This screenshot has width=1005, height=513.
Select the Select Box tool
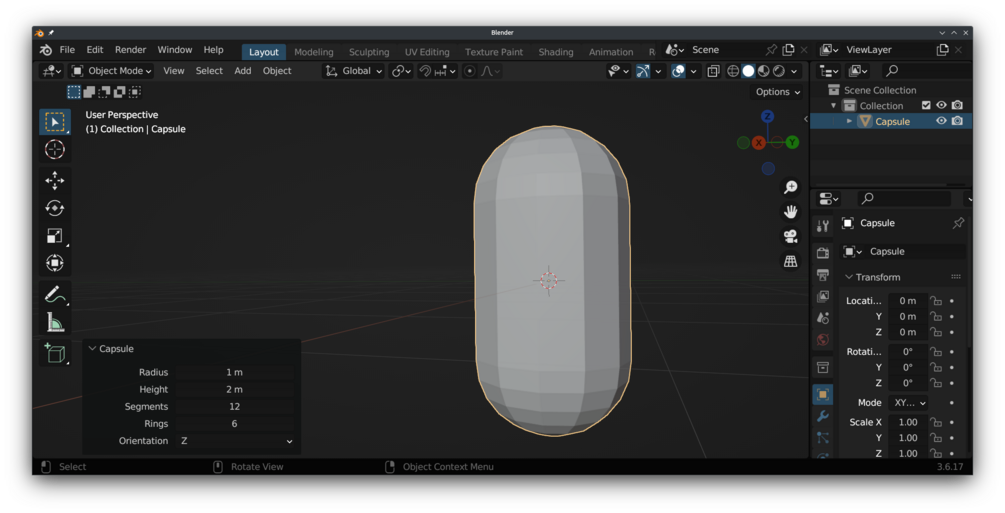pos(54,122)
